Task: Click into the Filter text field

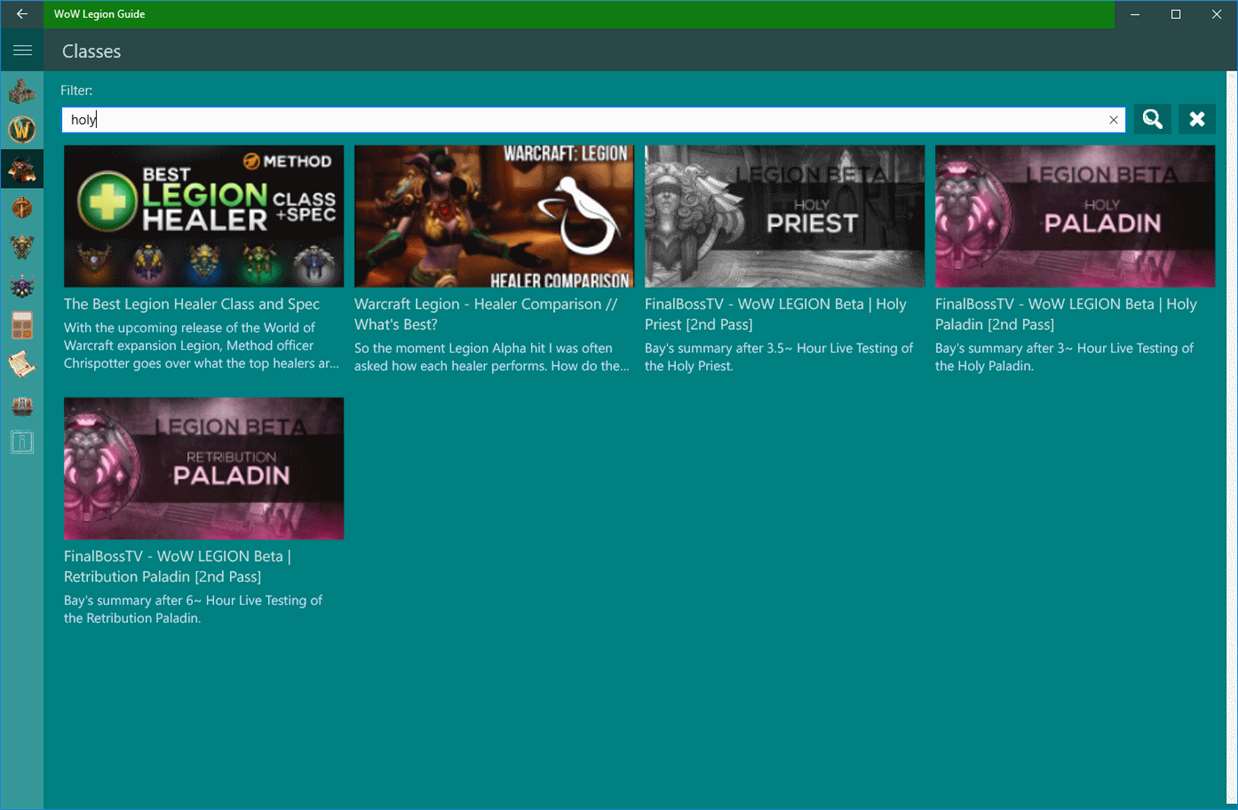Action: (593, 120)
